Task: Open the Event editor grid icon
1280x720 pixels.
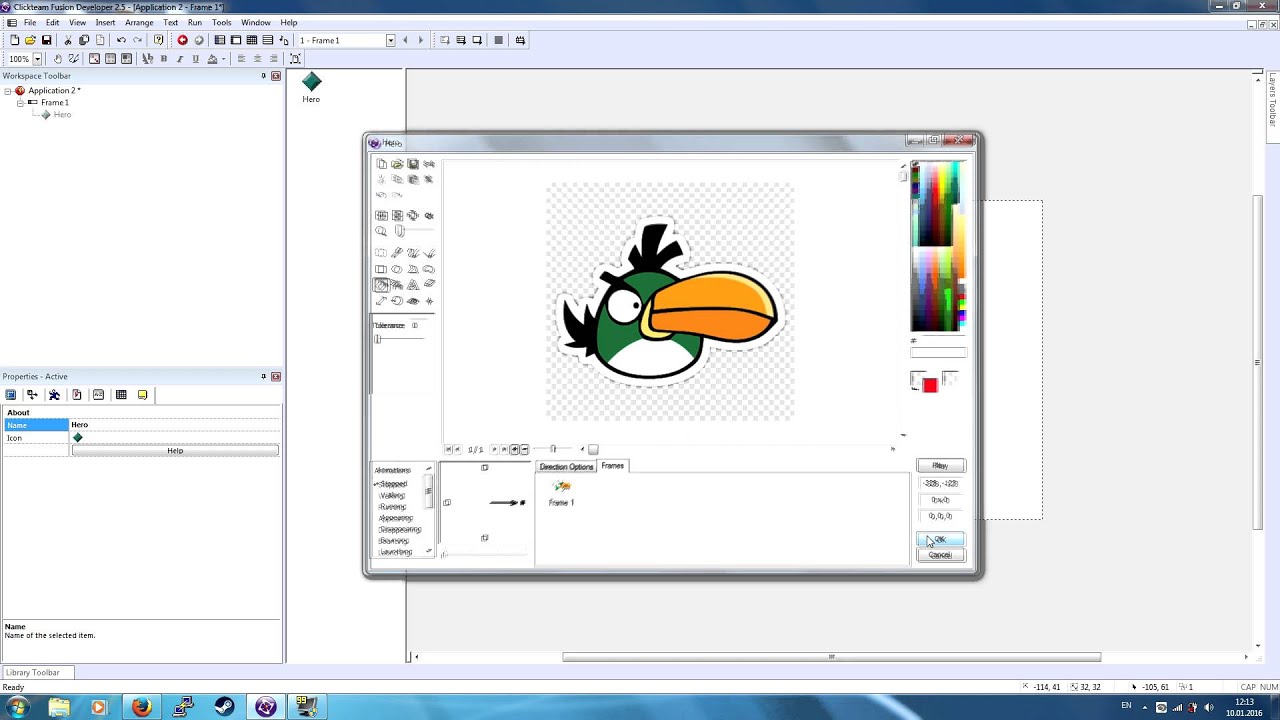Action: (x=251, y=40)
